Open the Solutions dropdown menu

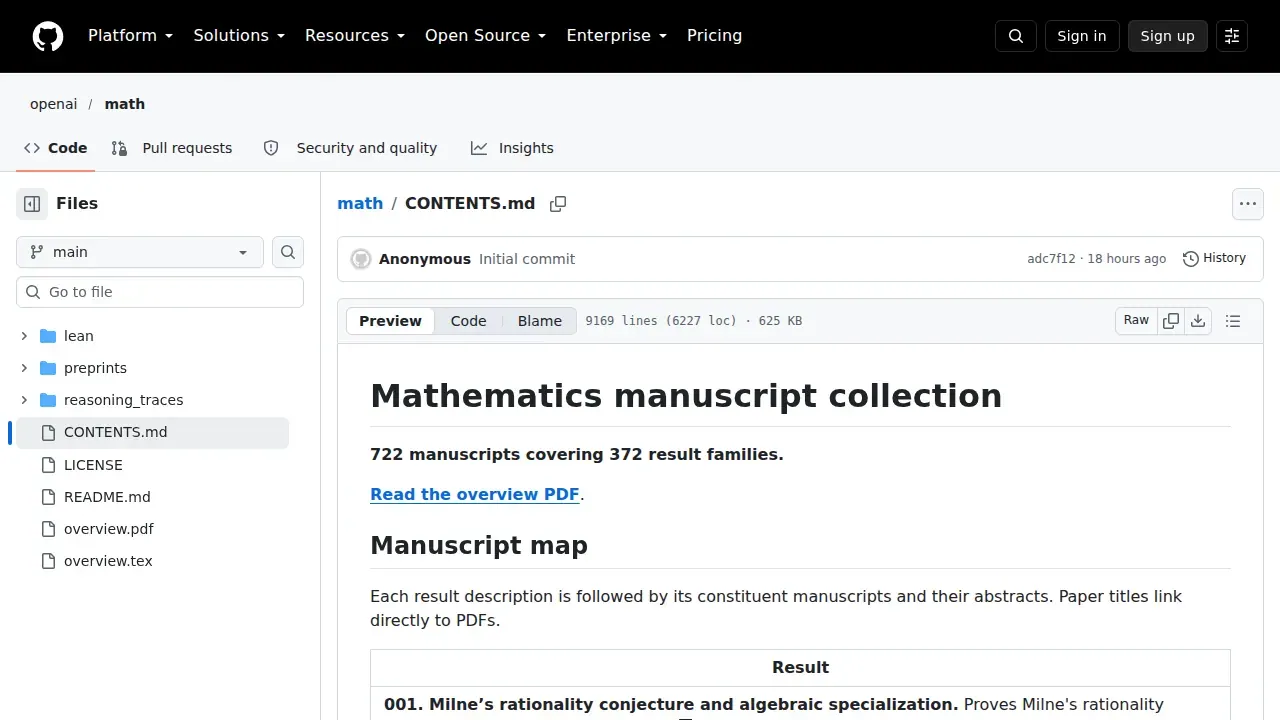[x=239, y=36]
